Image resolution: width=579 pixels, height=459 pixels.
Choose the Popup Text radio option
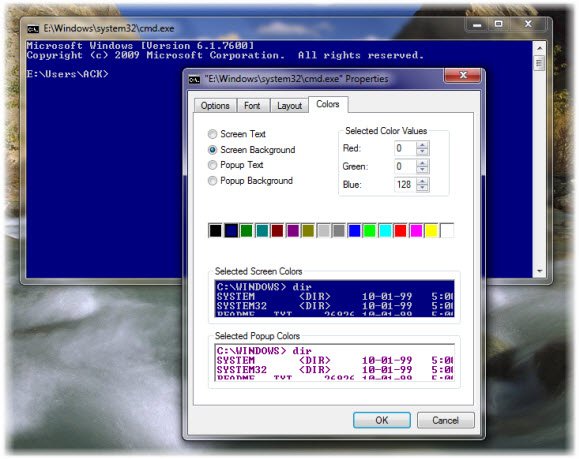pos(212,165)
